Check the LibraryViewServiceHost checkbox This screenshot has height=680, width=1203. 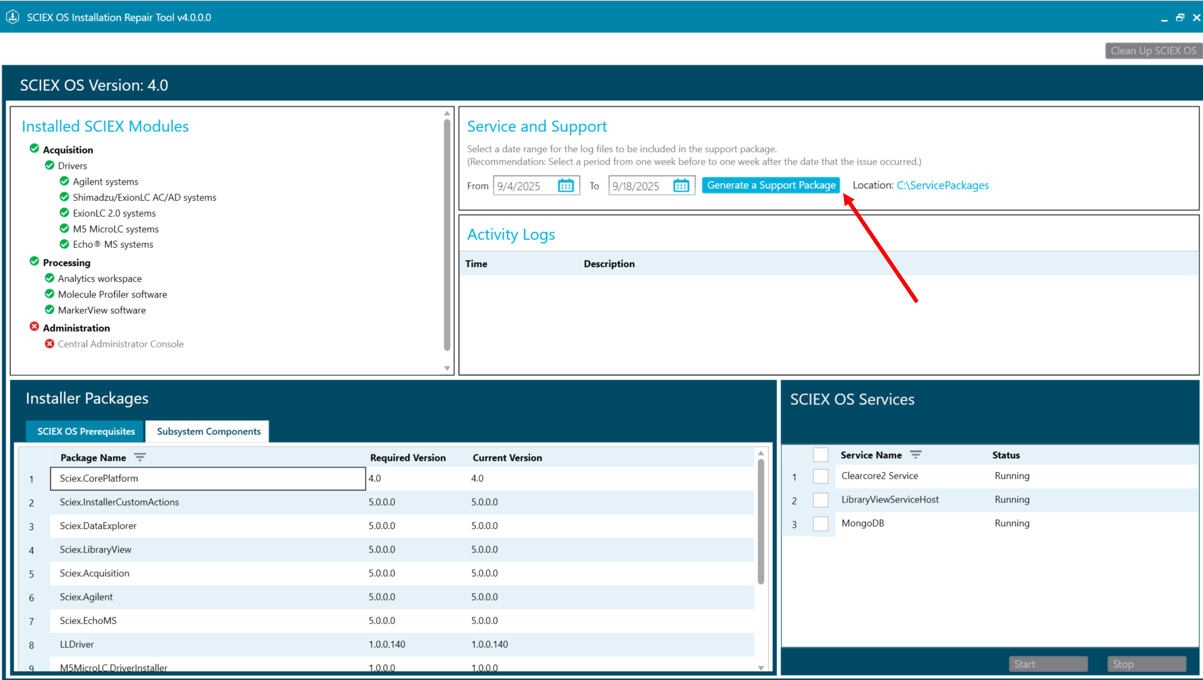coord(820,500)
